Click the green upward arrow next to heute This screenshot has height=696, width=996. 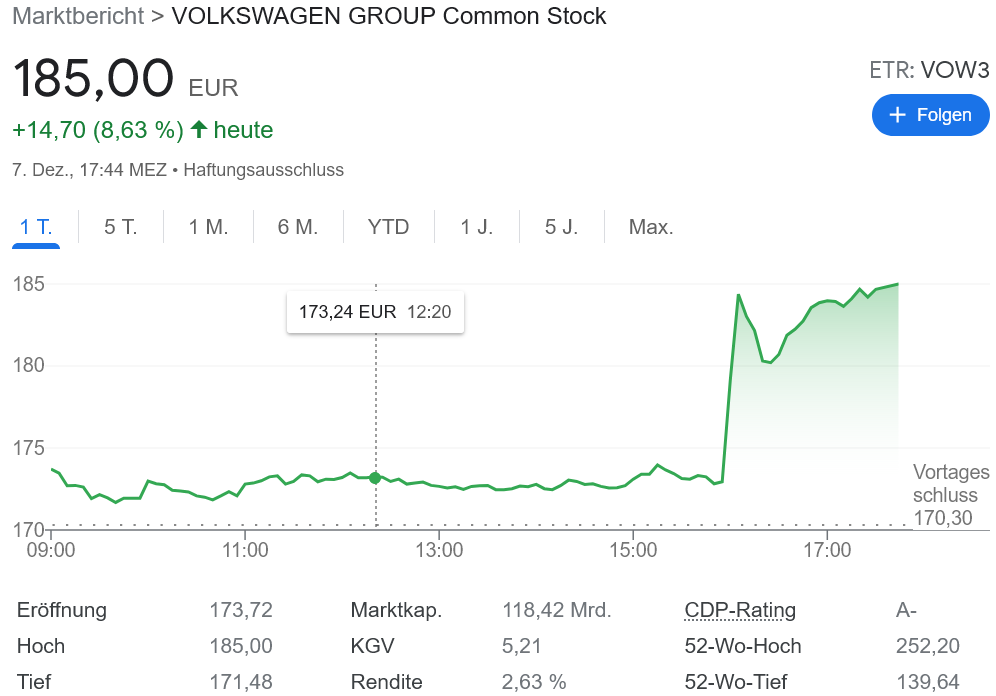tap(200, 129)
